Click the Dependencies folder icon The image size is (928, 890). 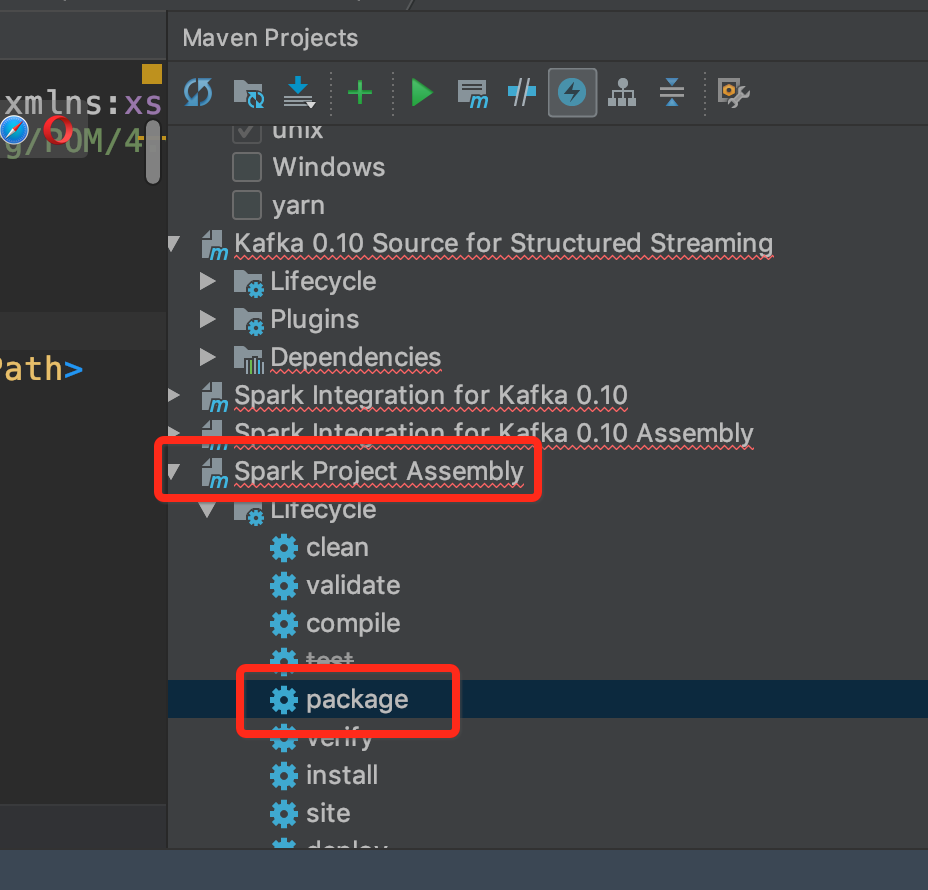[x=249, y=359]
